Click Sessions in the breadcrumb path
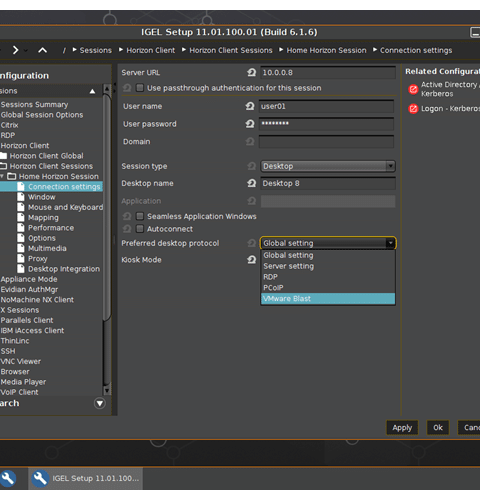The height and width of the screenshot is (495, 480). pyautogui.click(x=96, y=50)
